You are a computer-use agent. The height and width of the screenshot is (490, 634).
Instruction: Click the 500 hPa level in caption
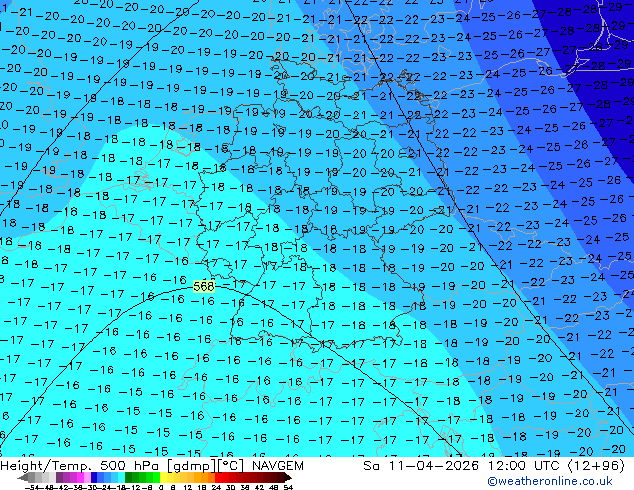pyautogui.click(x=113, y=466)
